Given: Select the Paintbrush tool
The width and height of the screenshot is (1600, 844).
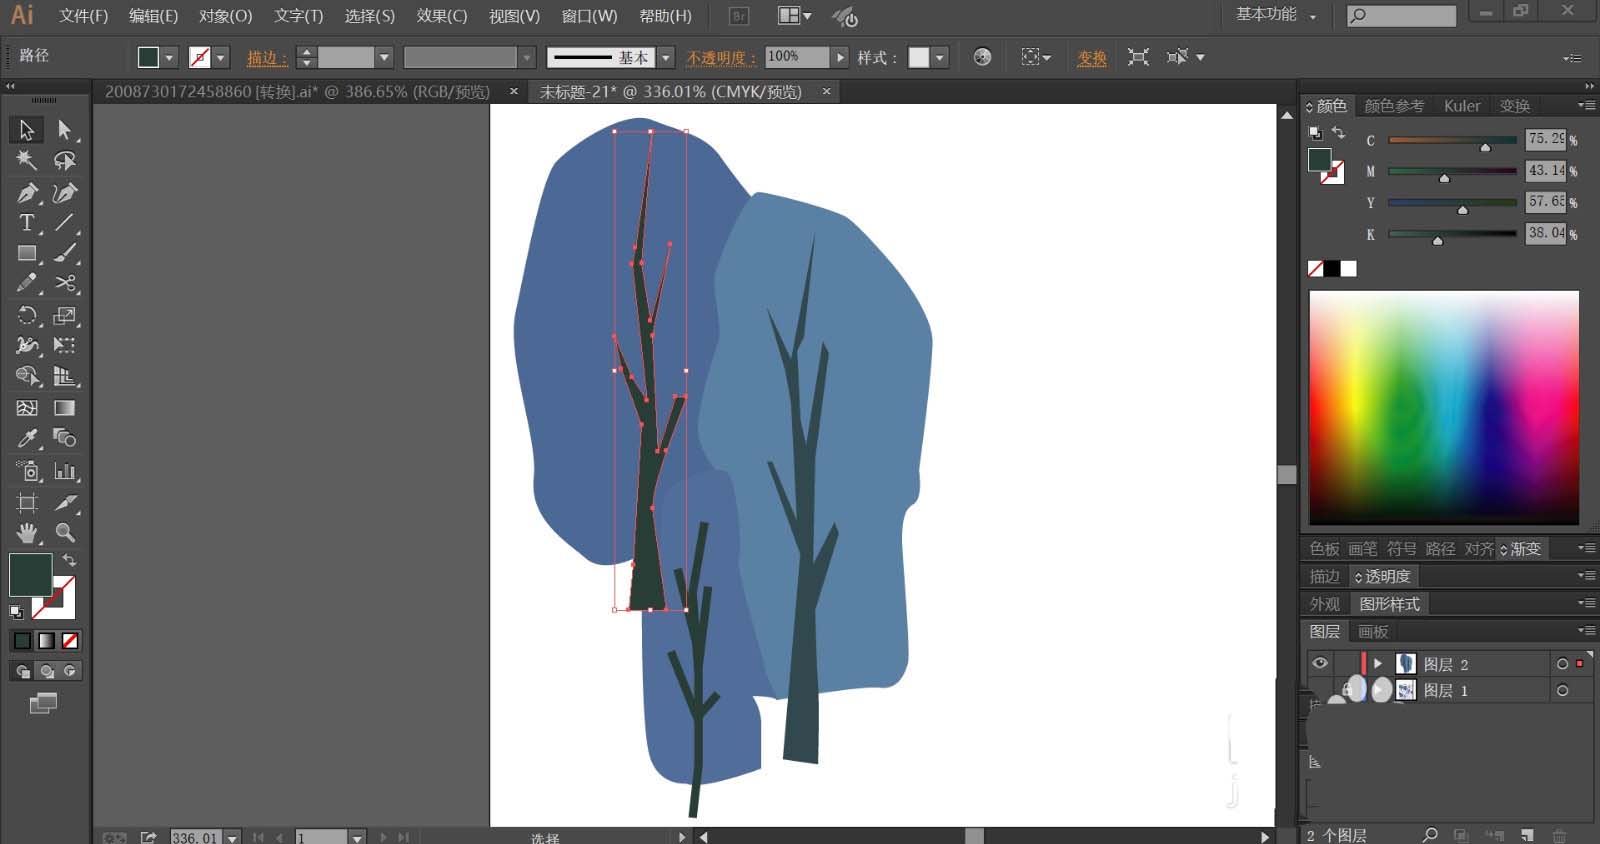Looking at the screenshot, I should 65,254.
